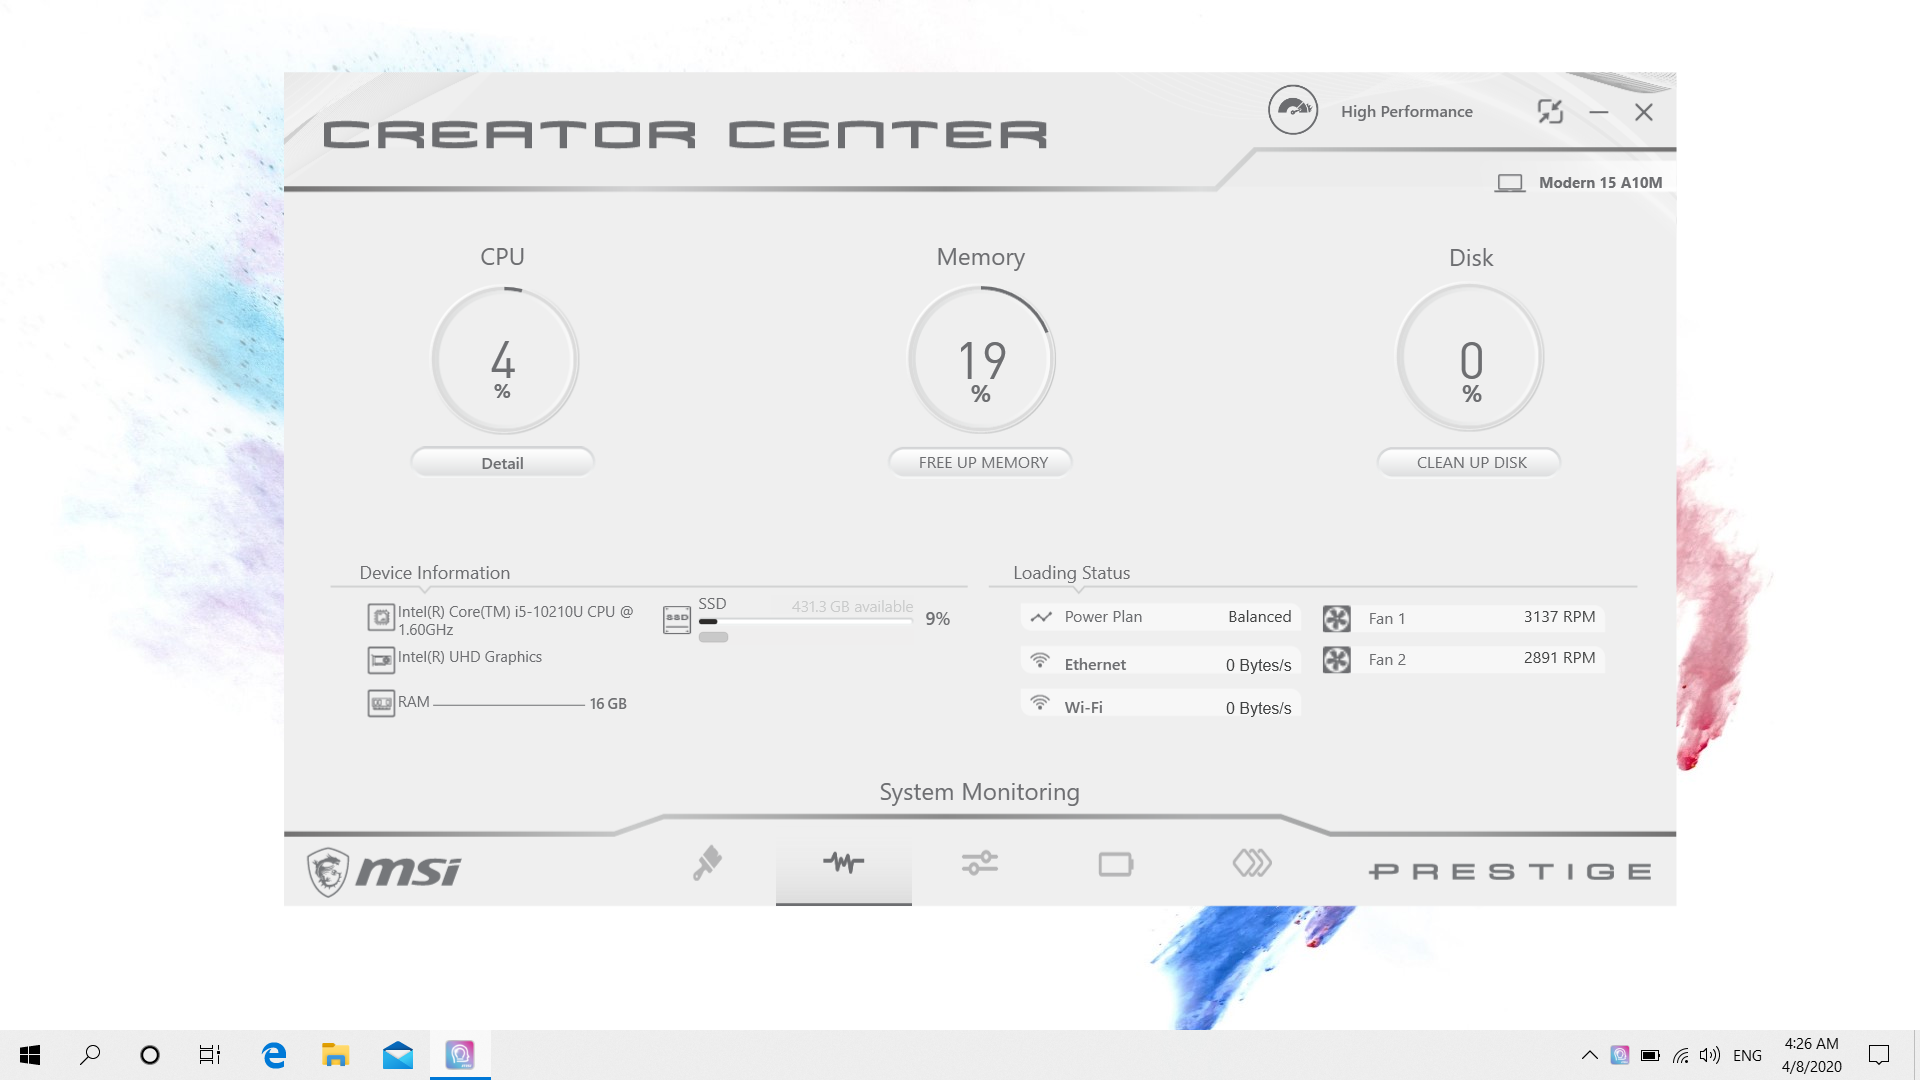This screenshot has height=1080, width=1920.
Task: Click the Ethernet signal icon
Action: point(1040,661)
